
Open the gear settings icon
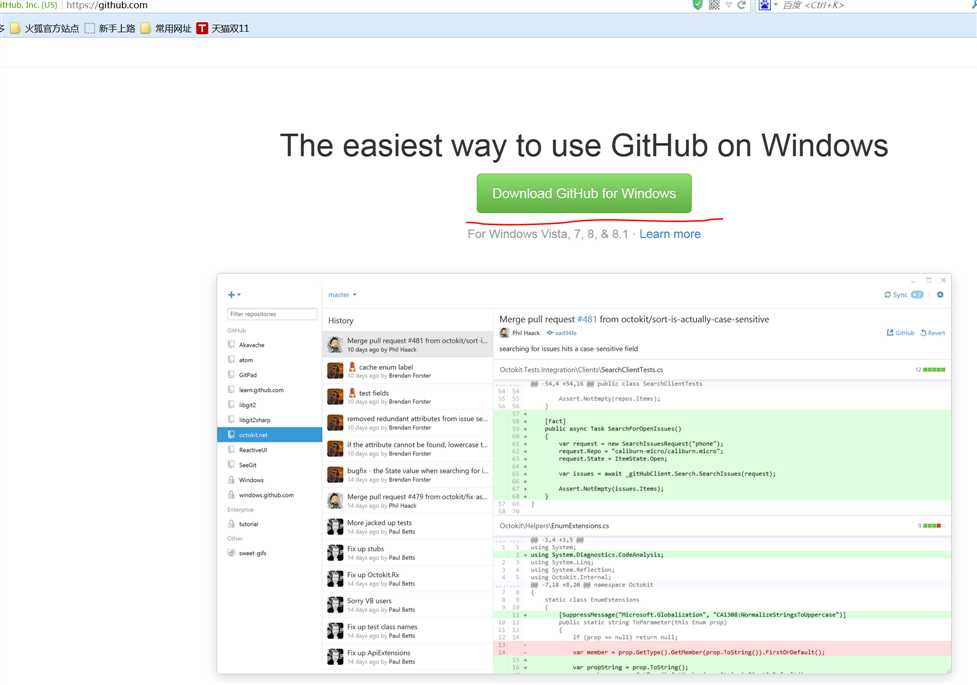point(940,295)
